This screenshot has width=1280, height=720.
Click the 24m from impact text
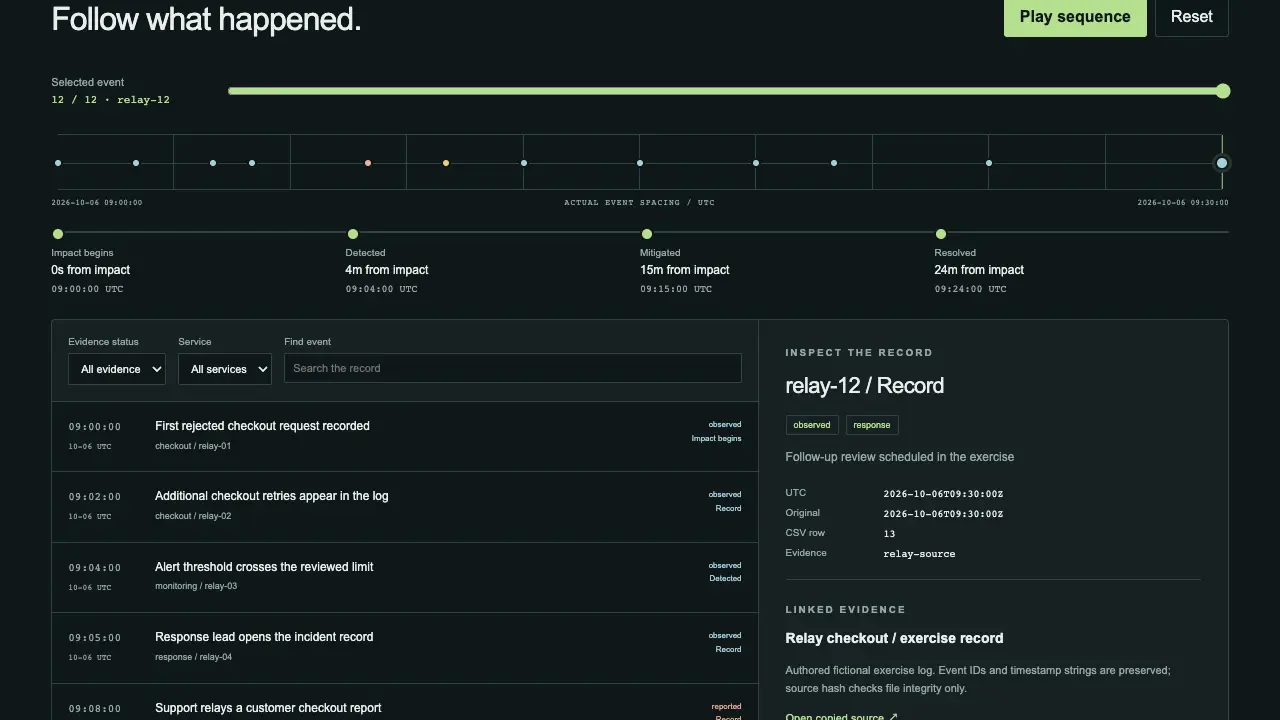click(x=979, y=270)
